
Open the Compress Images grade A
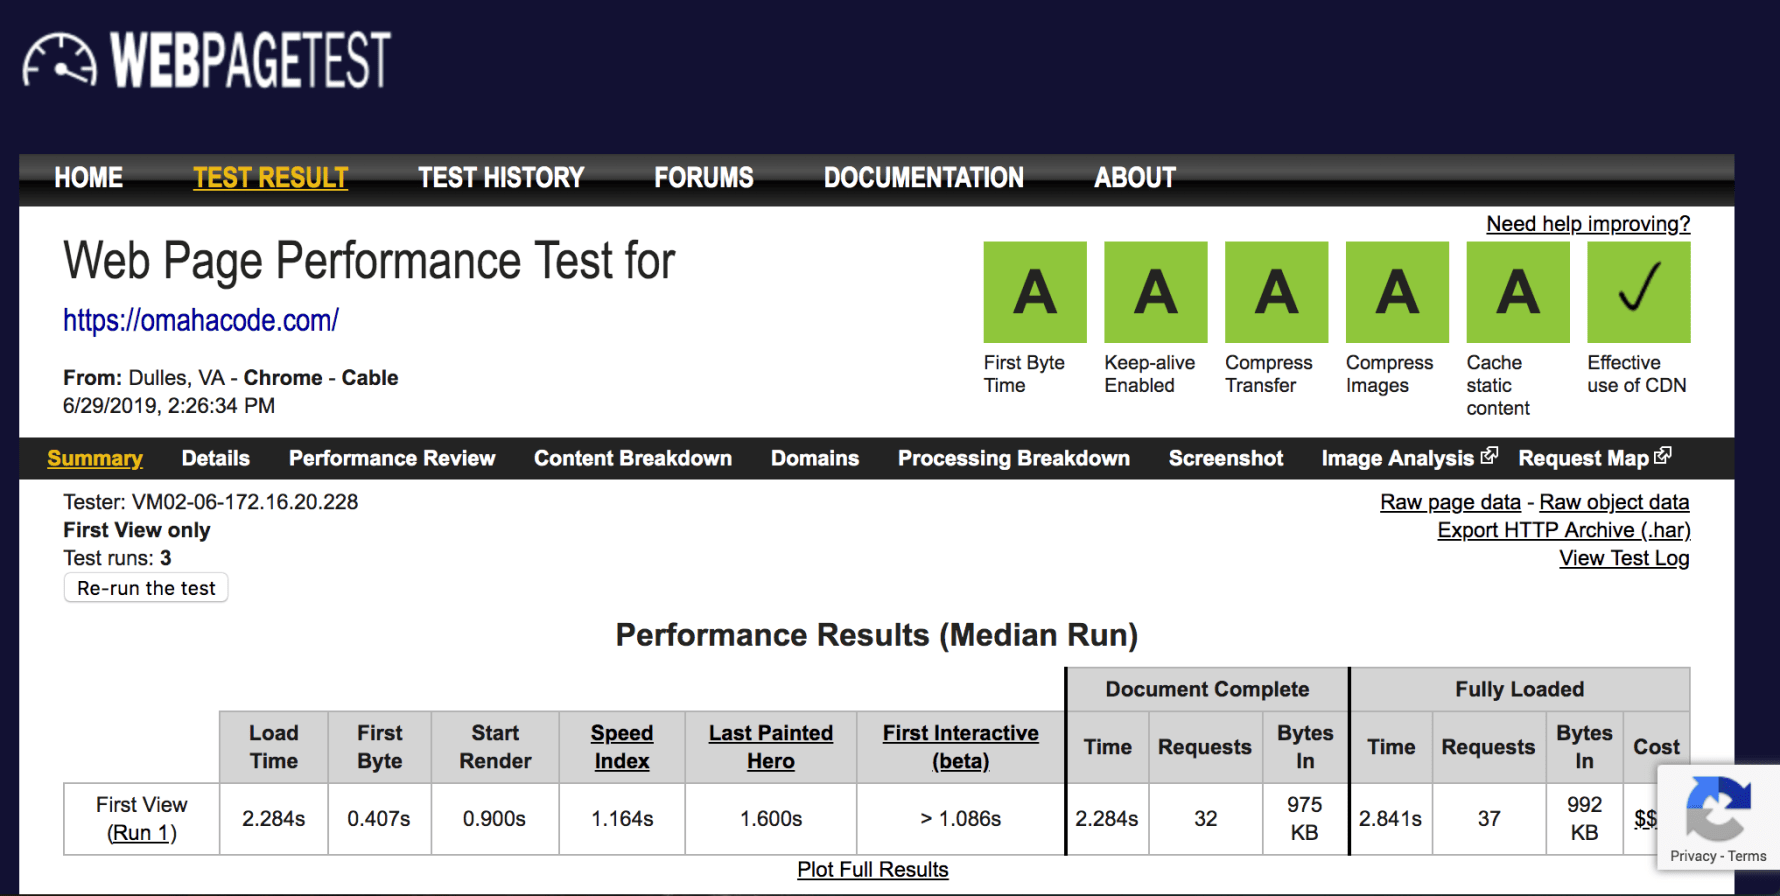[1397, 292]
